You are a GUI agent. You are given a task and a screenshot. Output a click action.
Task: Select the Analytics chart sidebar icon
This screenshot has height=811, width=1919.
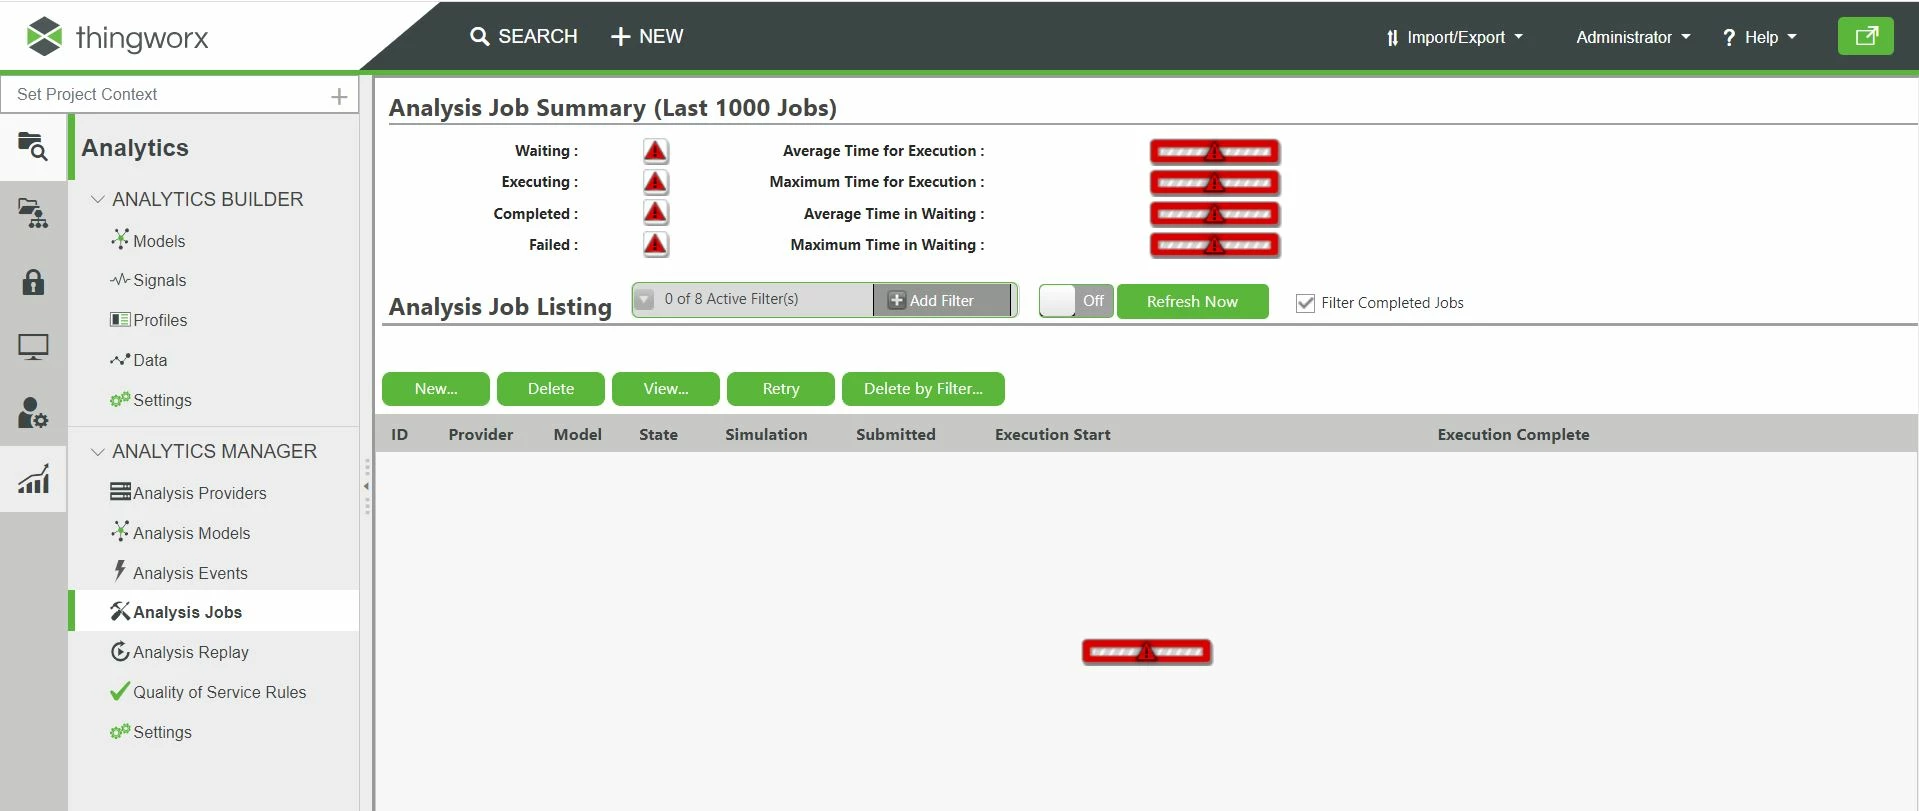(33, 479)
